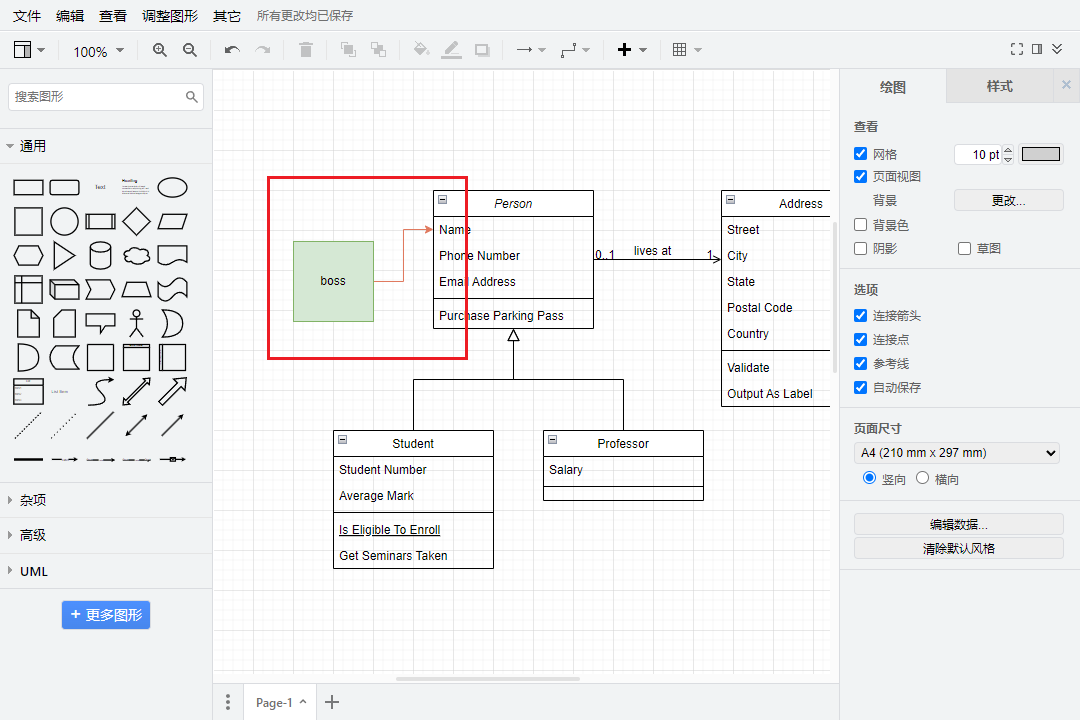Image resolution: width=1080 pixels, height=720 pixels.
Task: Select the cylinder shape in the palette
Action: 100,255
